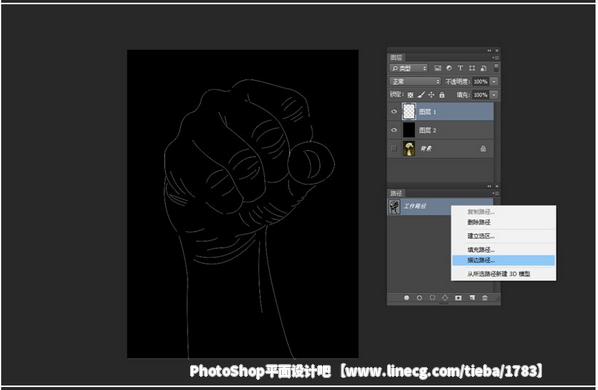Click fill path with foreground color icon
This screenshot has height=390, width=598.
(x=407, y=298)
